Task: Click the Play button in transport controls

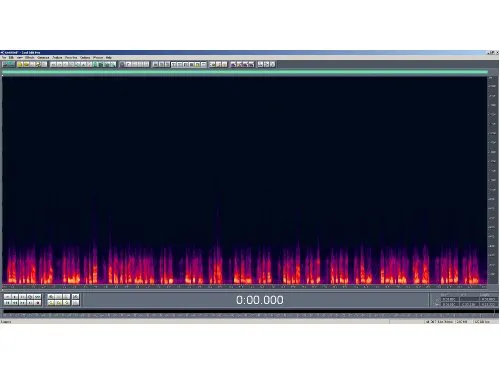Action: [15, 297]
